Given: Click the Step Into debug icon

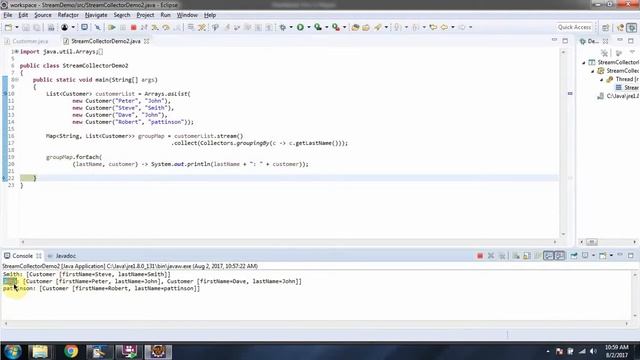Looking at the screenshot, I should click(155, 27).
